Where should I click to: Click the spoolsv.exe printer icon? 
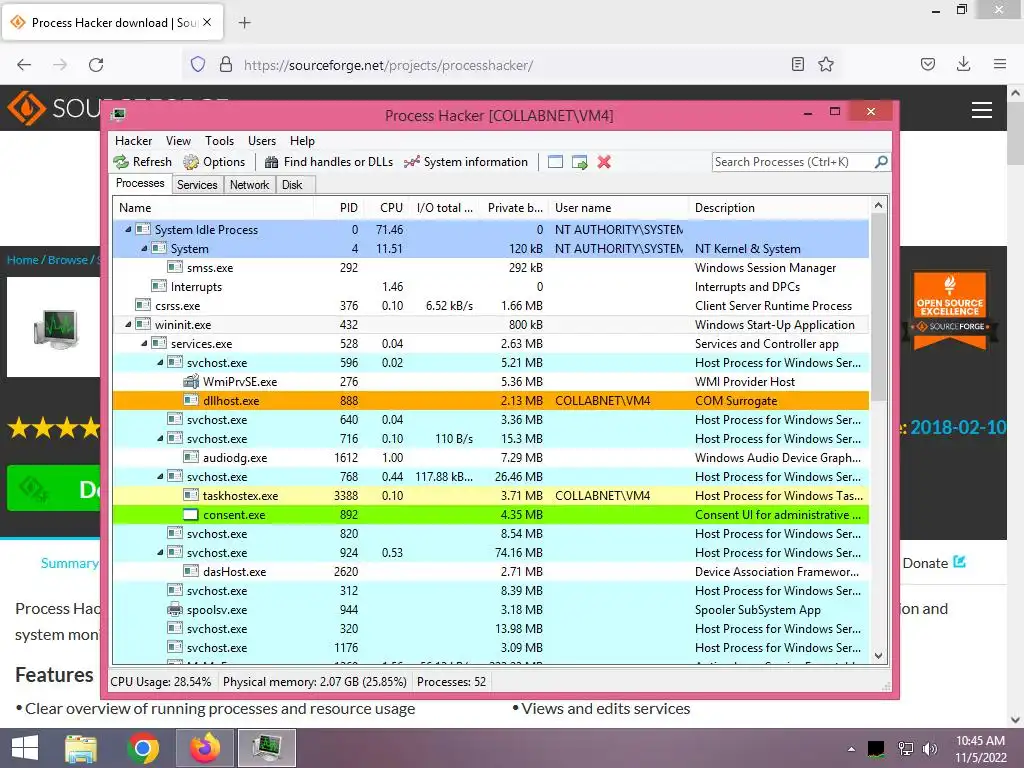[175, 609]
